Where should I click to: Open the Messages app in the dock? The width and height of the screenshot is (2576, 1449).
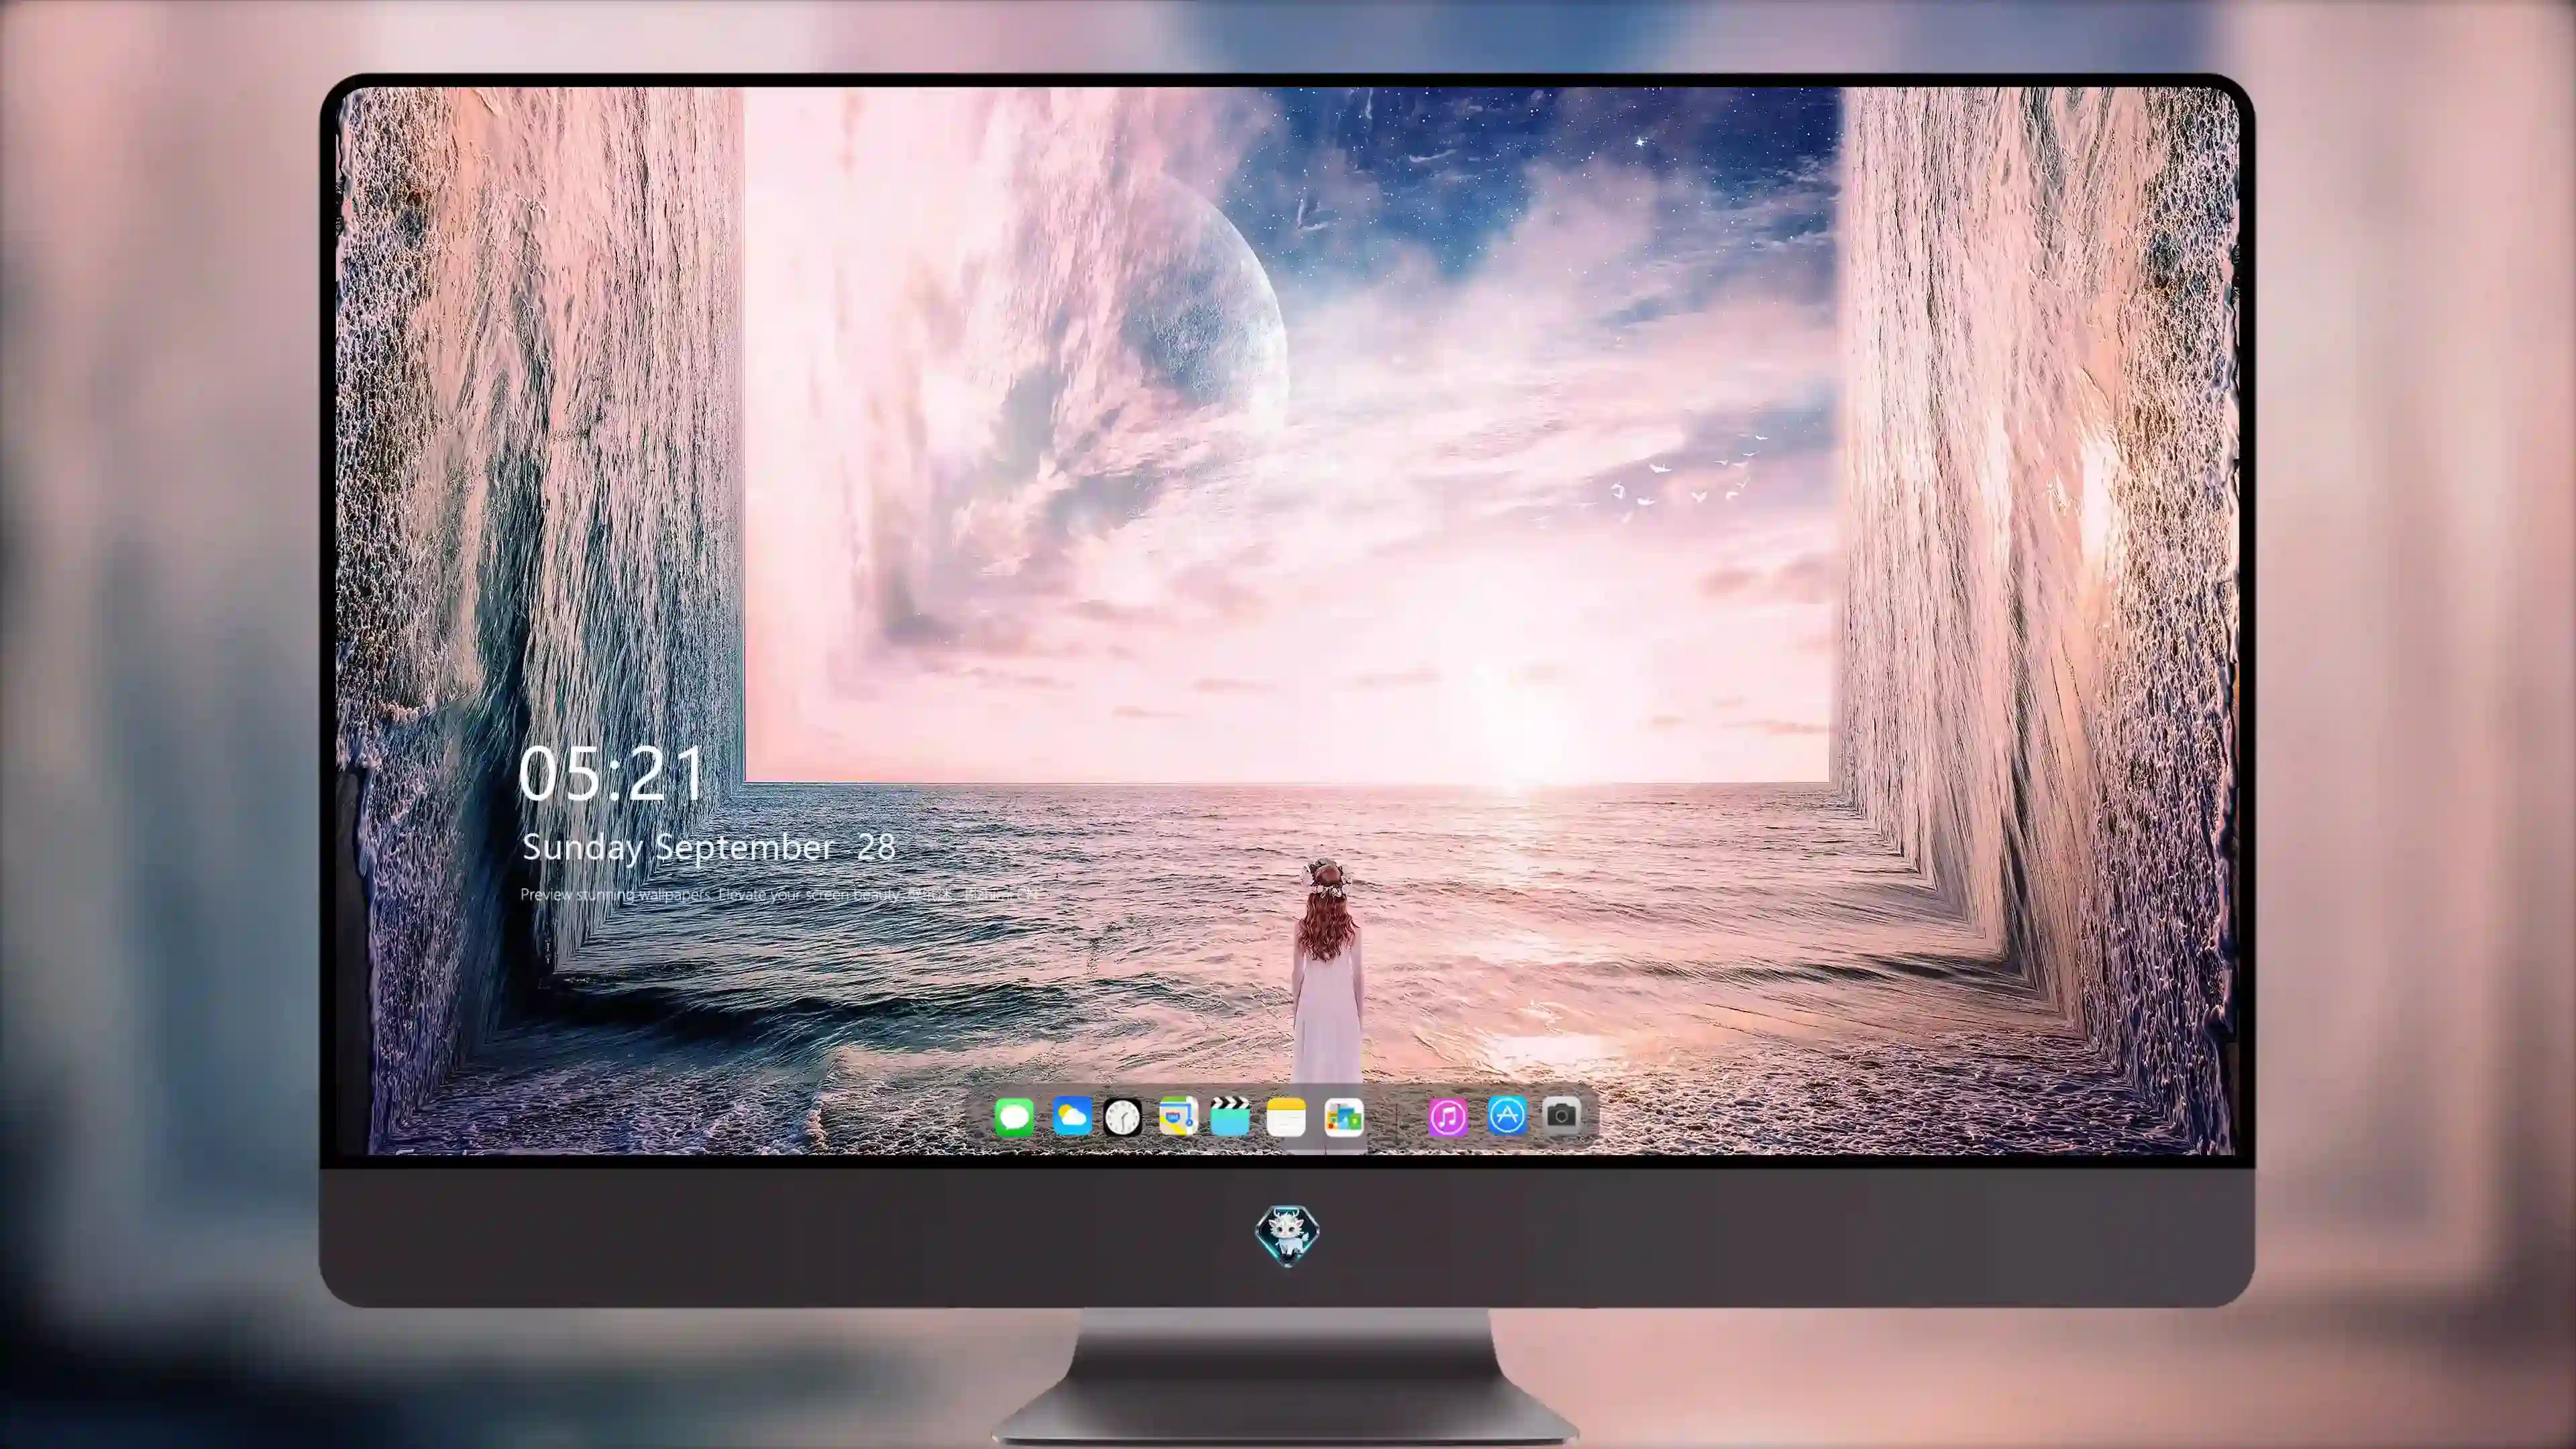click(1014, 1117)
